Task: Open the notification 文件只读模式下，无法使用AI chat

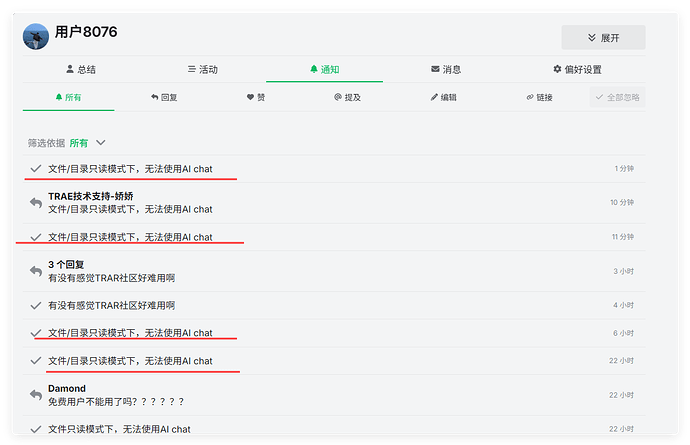Action: 334,427
